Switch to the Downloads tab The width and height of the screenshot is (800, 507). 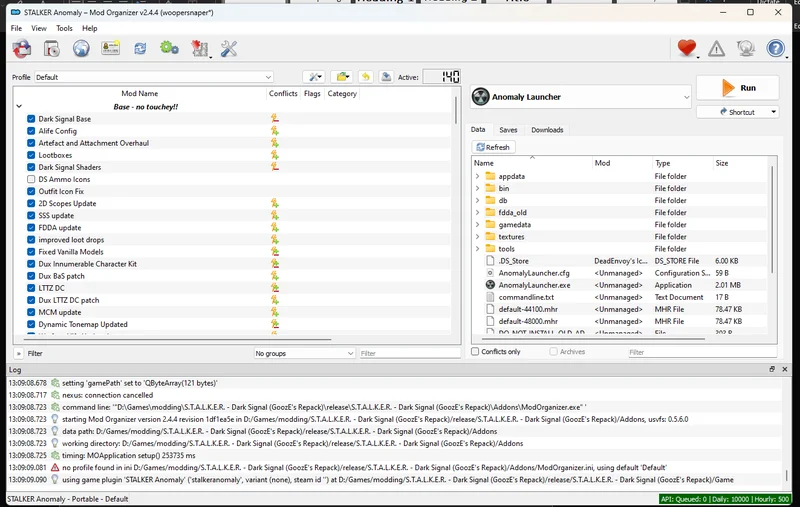click(x=547, y=130)
